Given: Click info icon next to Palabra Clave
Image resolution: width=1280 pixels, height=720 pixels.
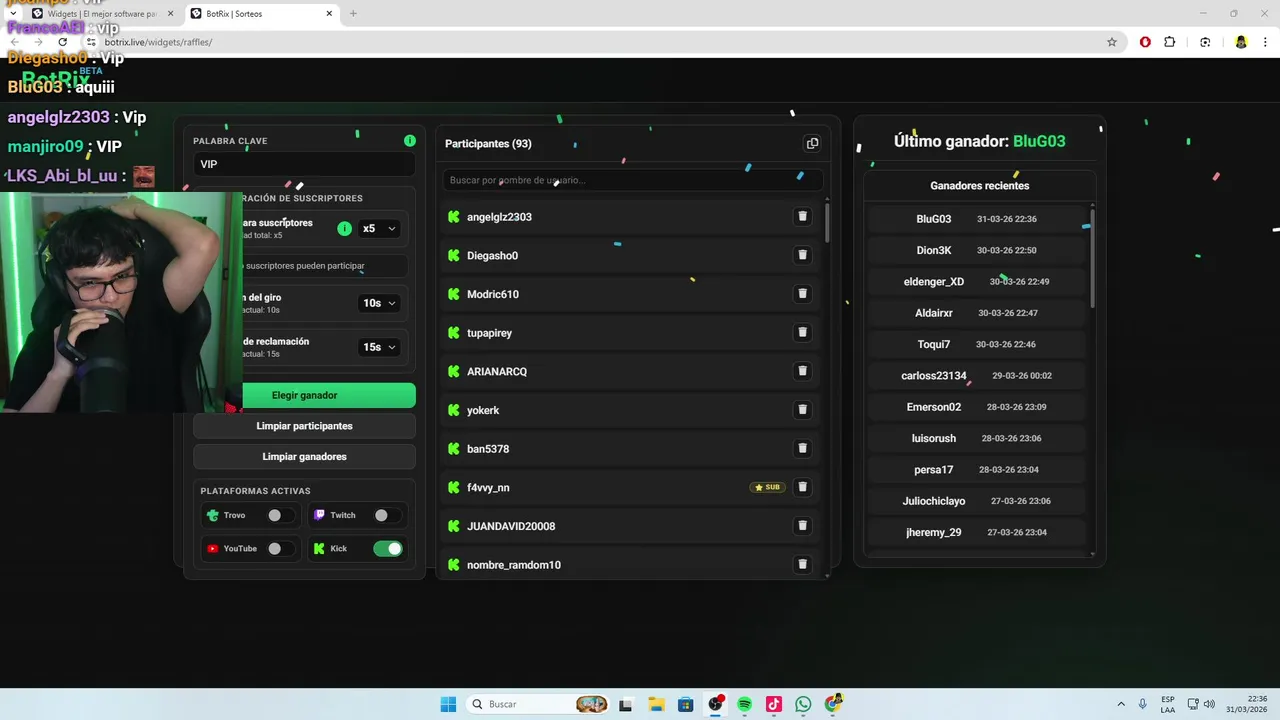Looking at the screenshot, I should [409, 141].
